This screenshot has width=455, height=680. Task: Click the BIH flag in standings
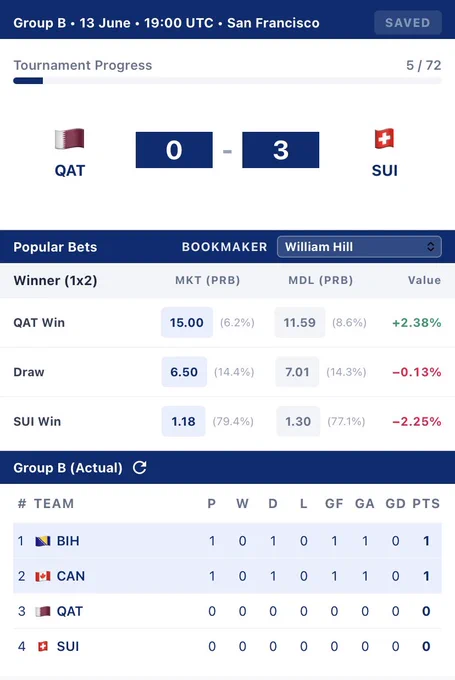click(43, 541)
